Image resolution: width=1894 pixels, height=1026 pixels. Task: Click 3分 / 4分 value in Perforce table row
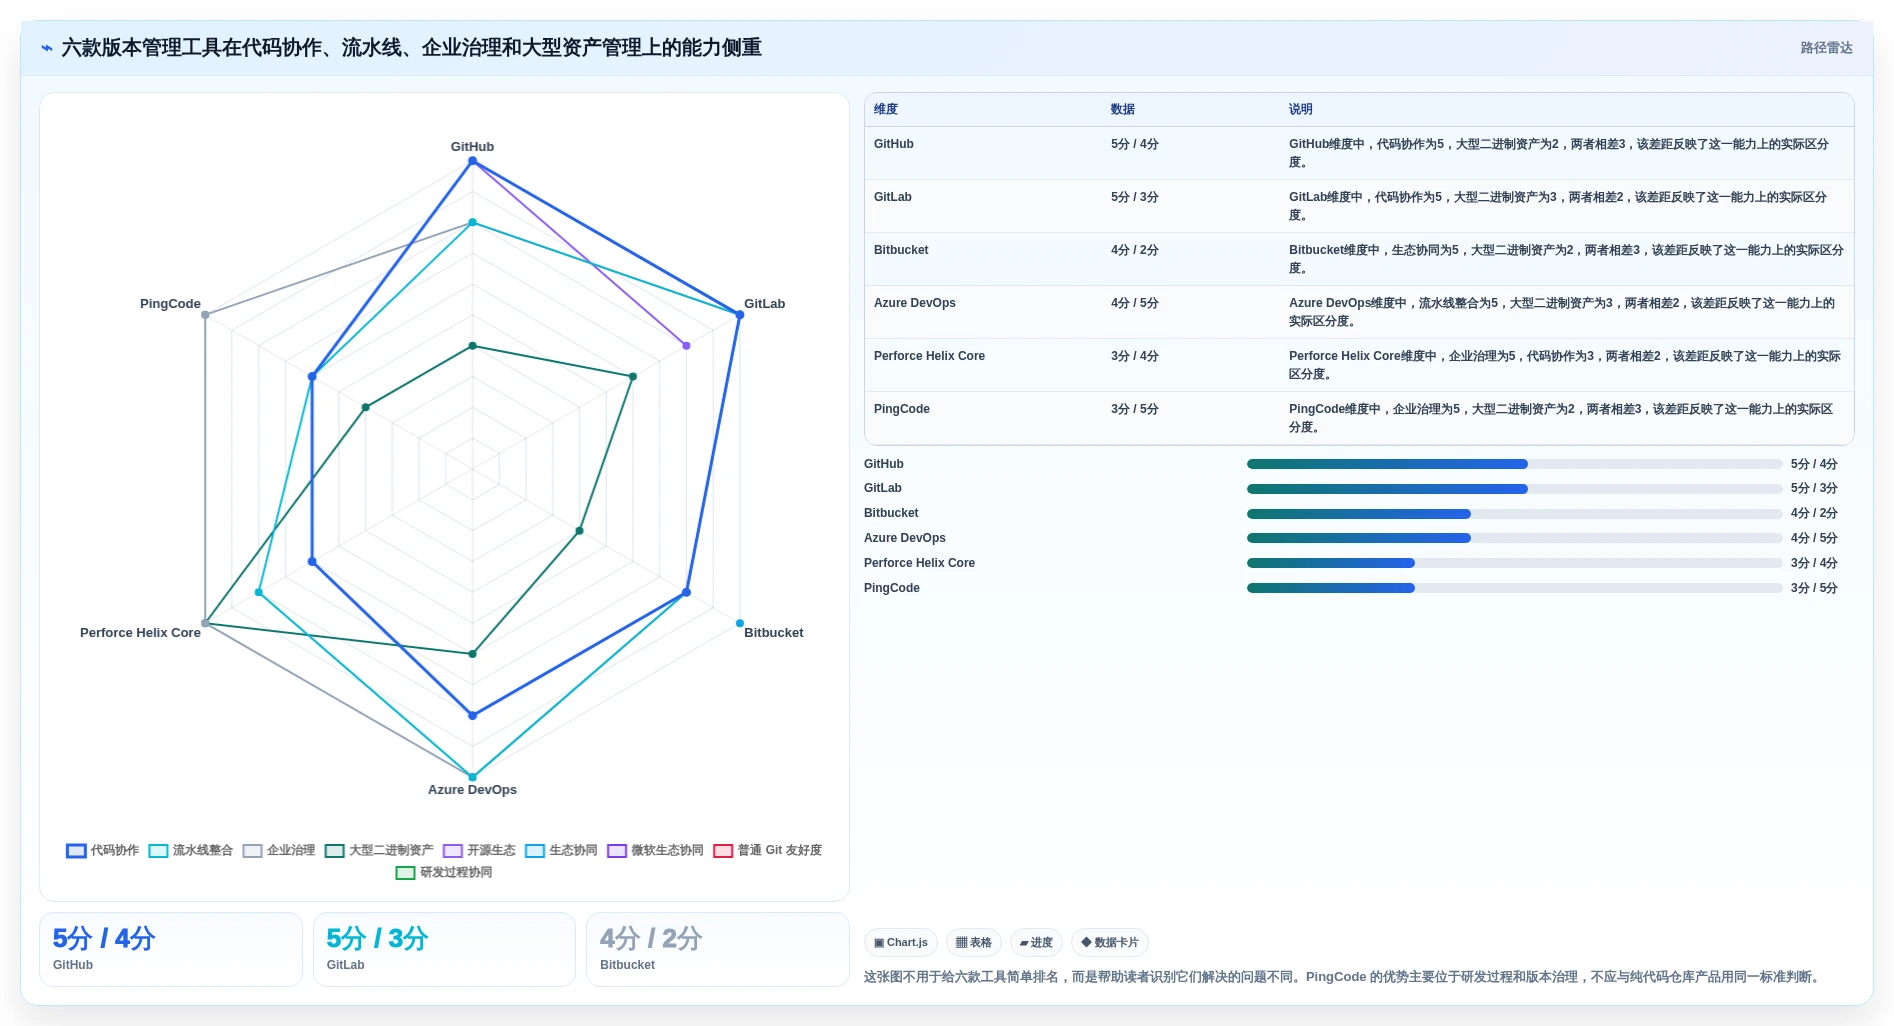coord(1134,356)
